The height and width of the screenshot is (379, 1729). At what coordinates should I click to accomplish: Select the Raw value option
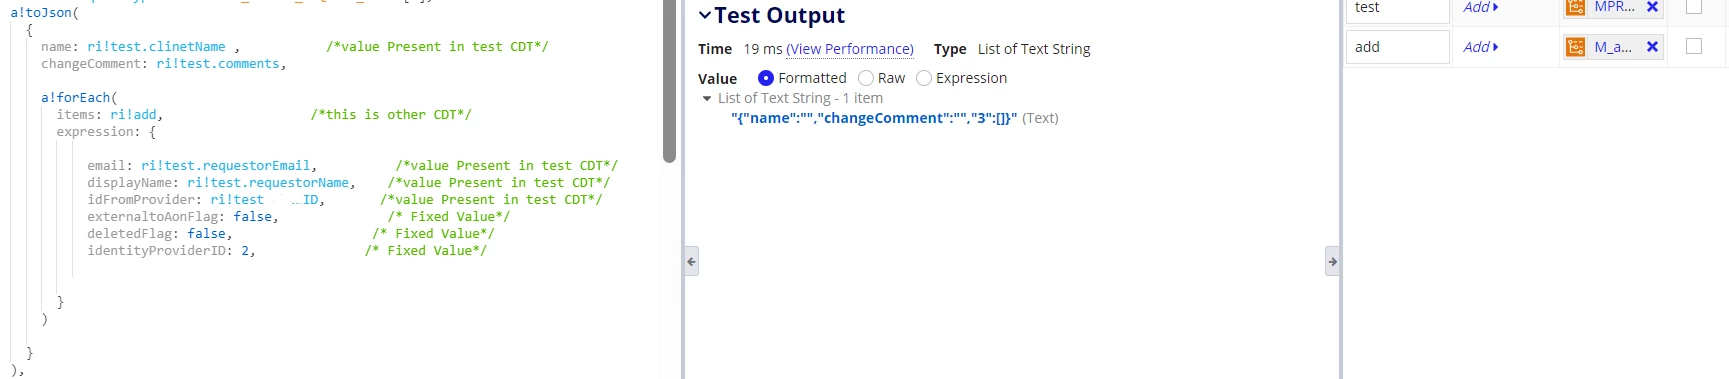pos(866,78)
